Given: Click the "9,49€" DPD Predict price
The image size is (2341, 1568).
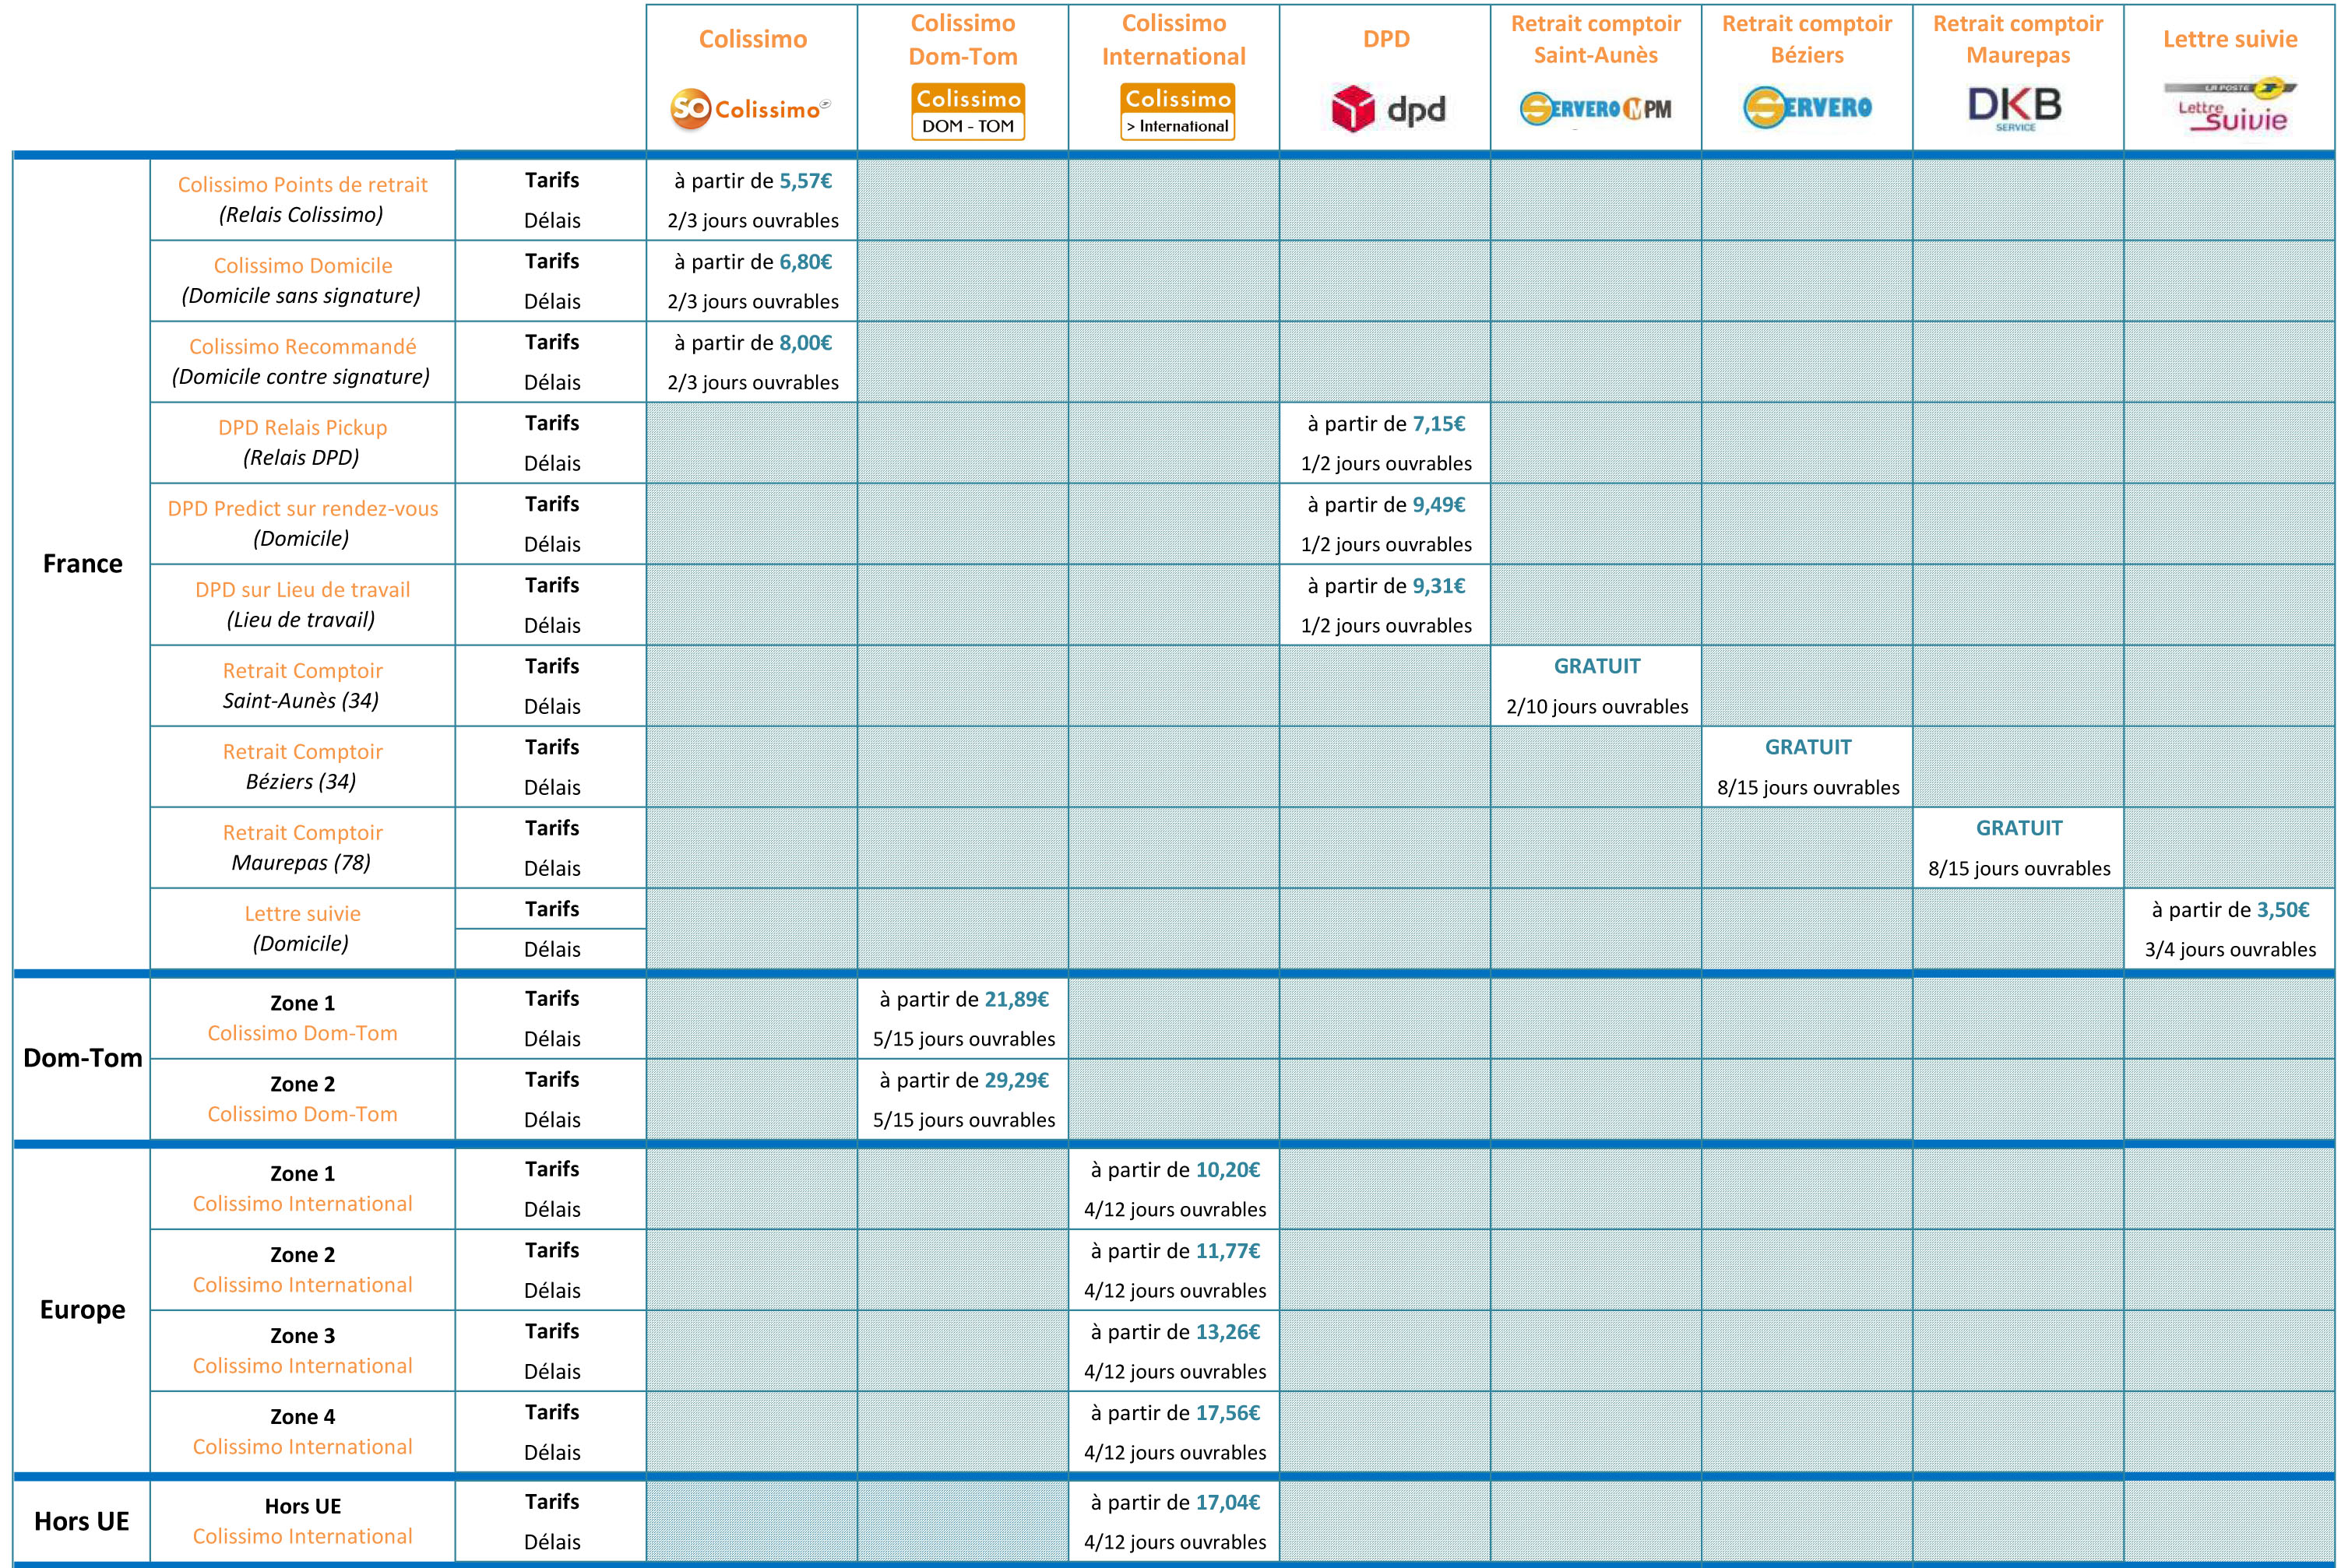Looking at the screenshot, I should click(1439, 505).
